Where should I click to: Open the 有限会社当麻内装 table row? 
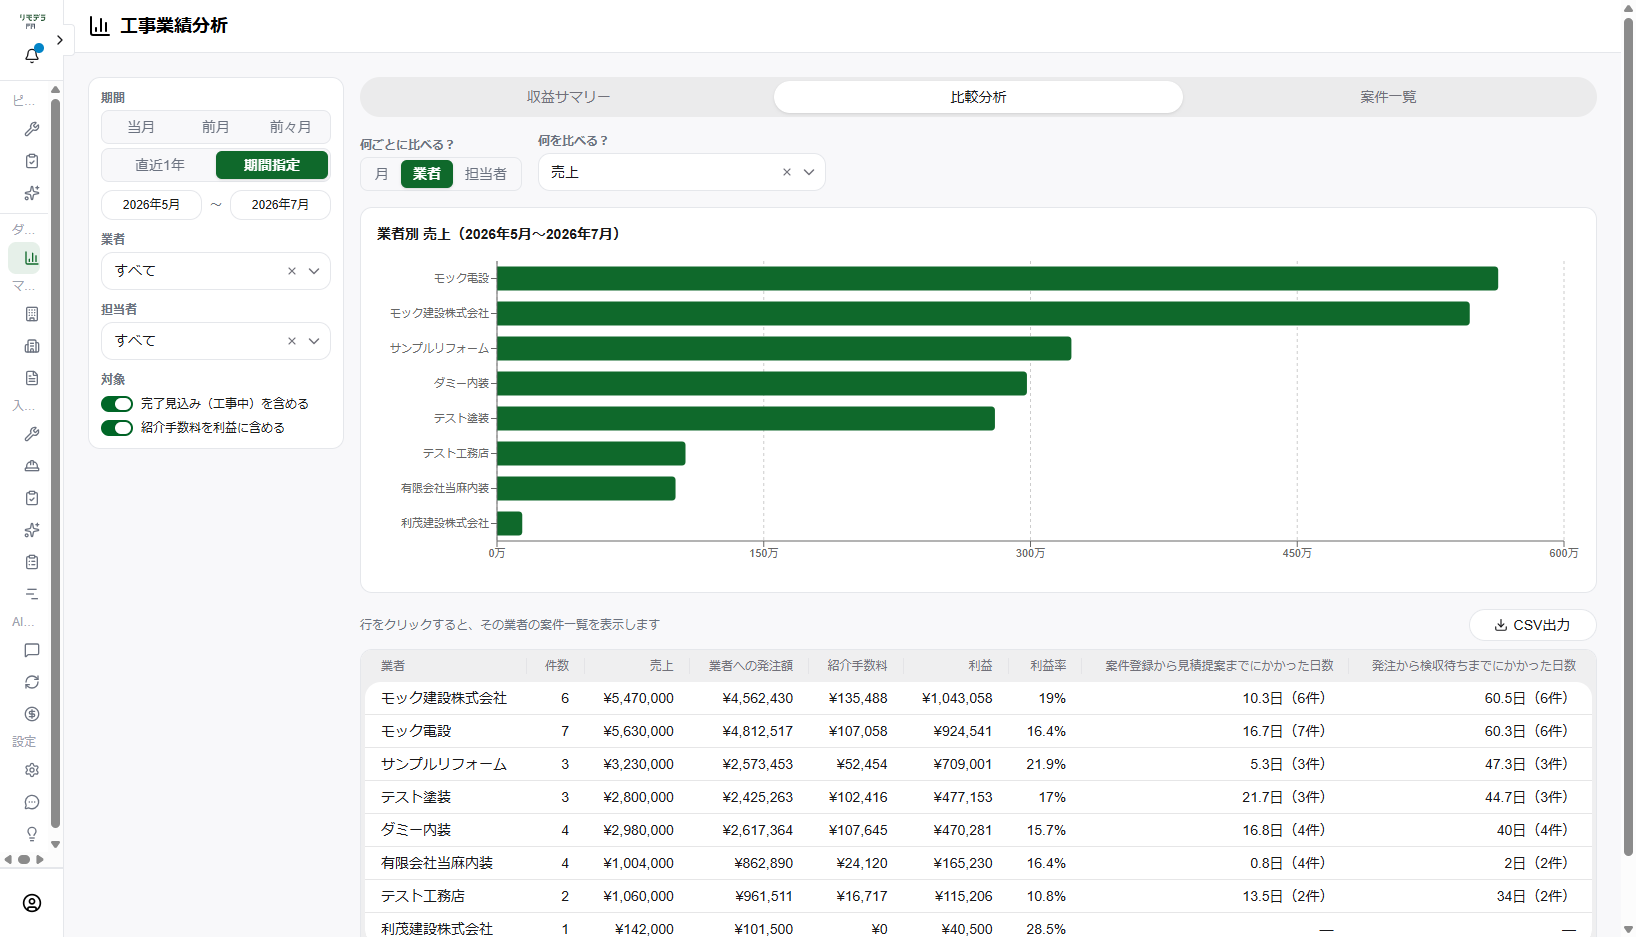pyautogui.click(x=978, y=863)
